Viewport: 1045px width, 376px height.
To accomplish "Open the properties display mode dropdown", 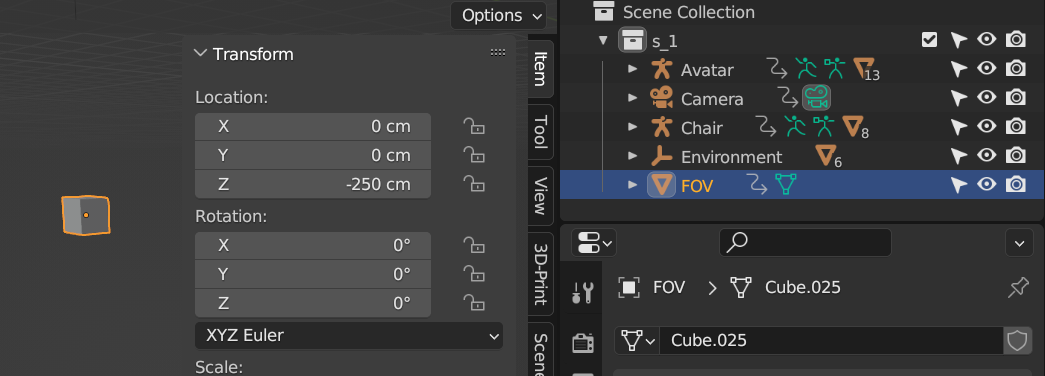I will pyautogui.click(x=594, y=243).
